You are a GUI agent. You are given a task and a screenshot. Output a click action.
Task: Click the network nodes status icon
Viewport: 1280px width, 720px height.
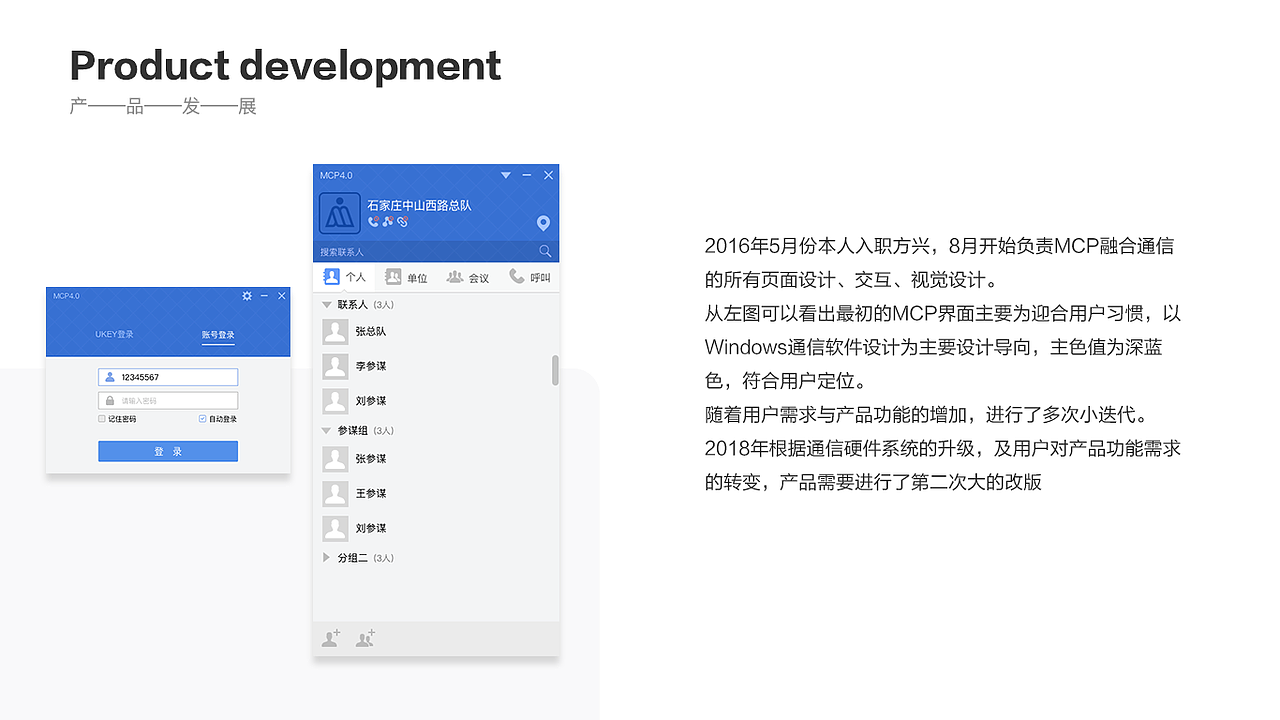pos(387,221)
